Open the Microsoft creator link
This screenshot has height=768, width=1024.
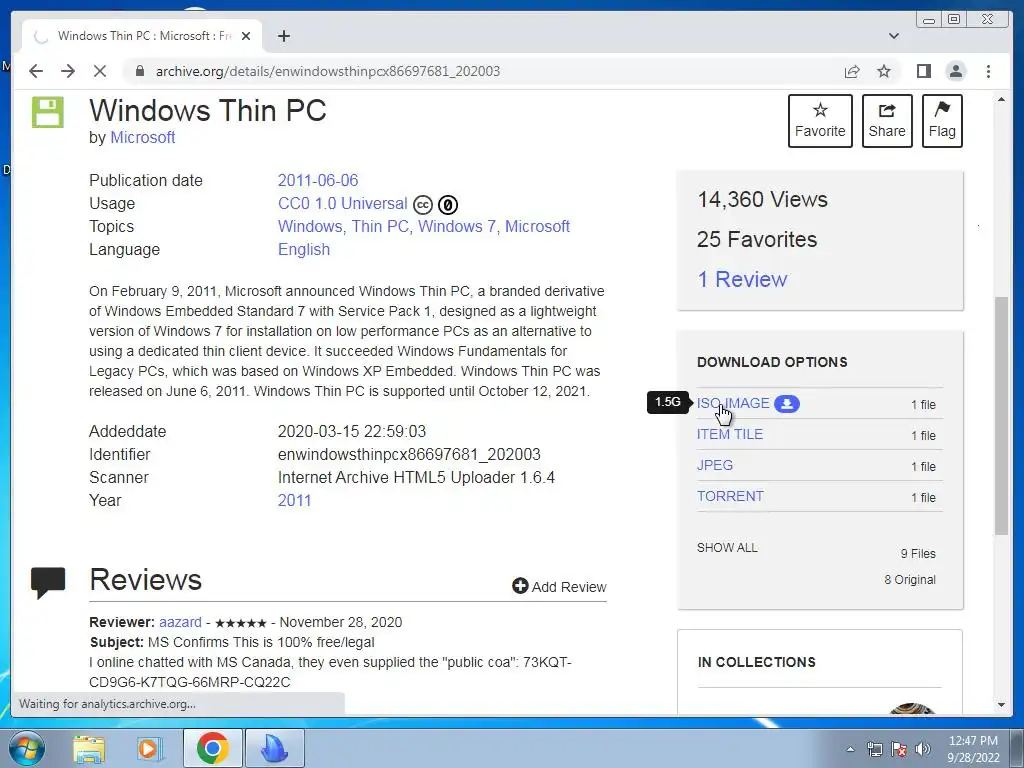pos(142,137)
